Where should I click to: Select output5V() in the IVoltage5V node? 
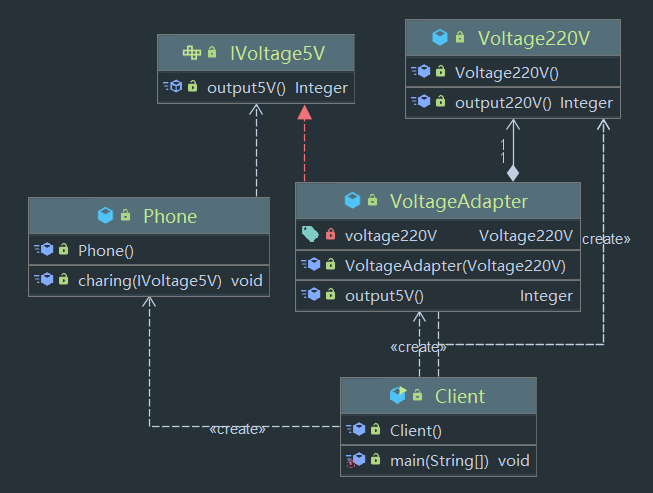(x=247, y=87)
